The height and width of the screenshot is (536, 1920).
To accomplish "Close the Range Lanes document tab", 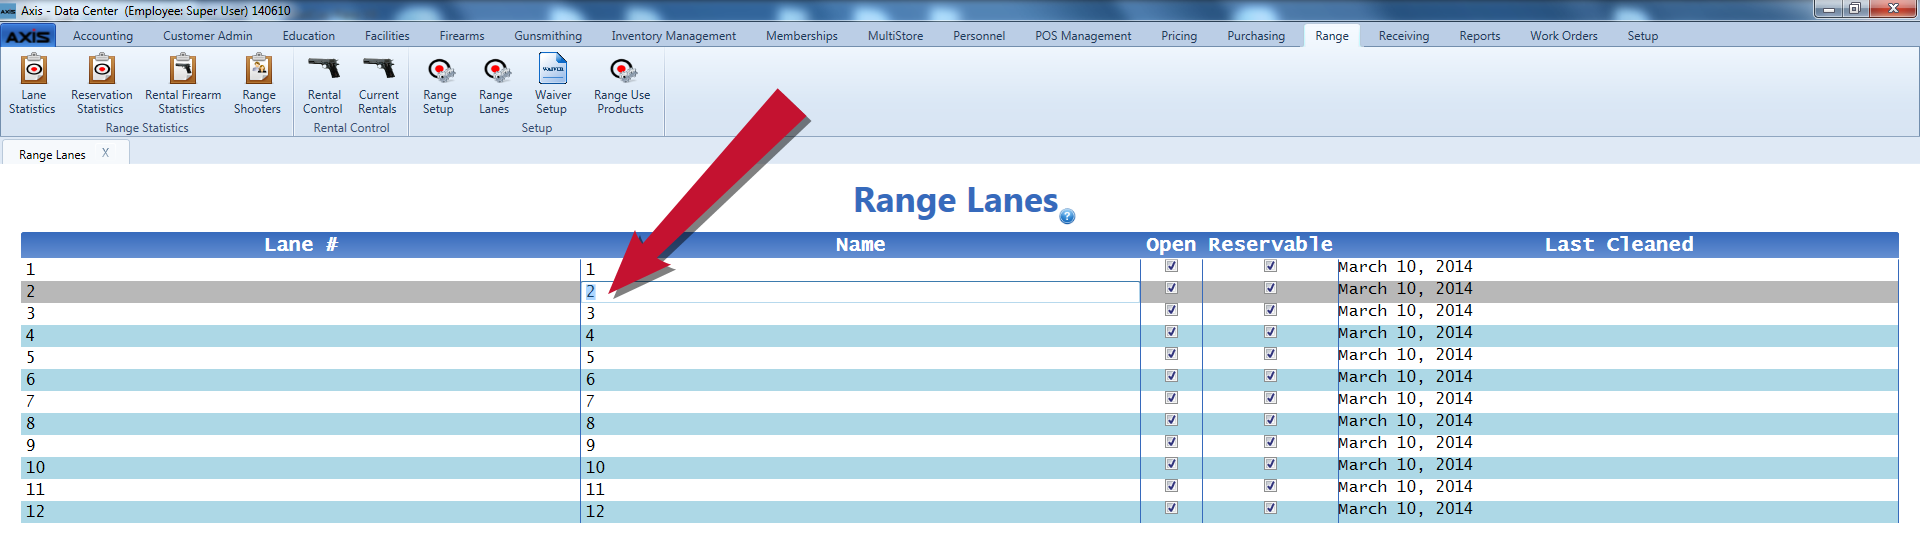I will (x=105, y=153).
